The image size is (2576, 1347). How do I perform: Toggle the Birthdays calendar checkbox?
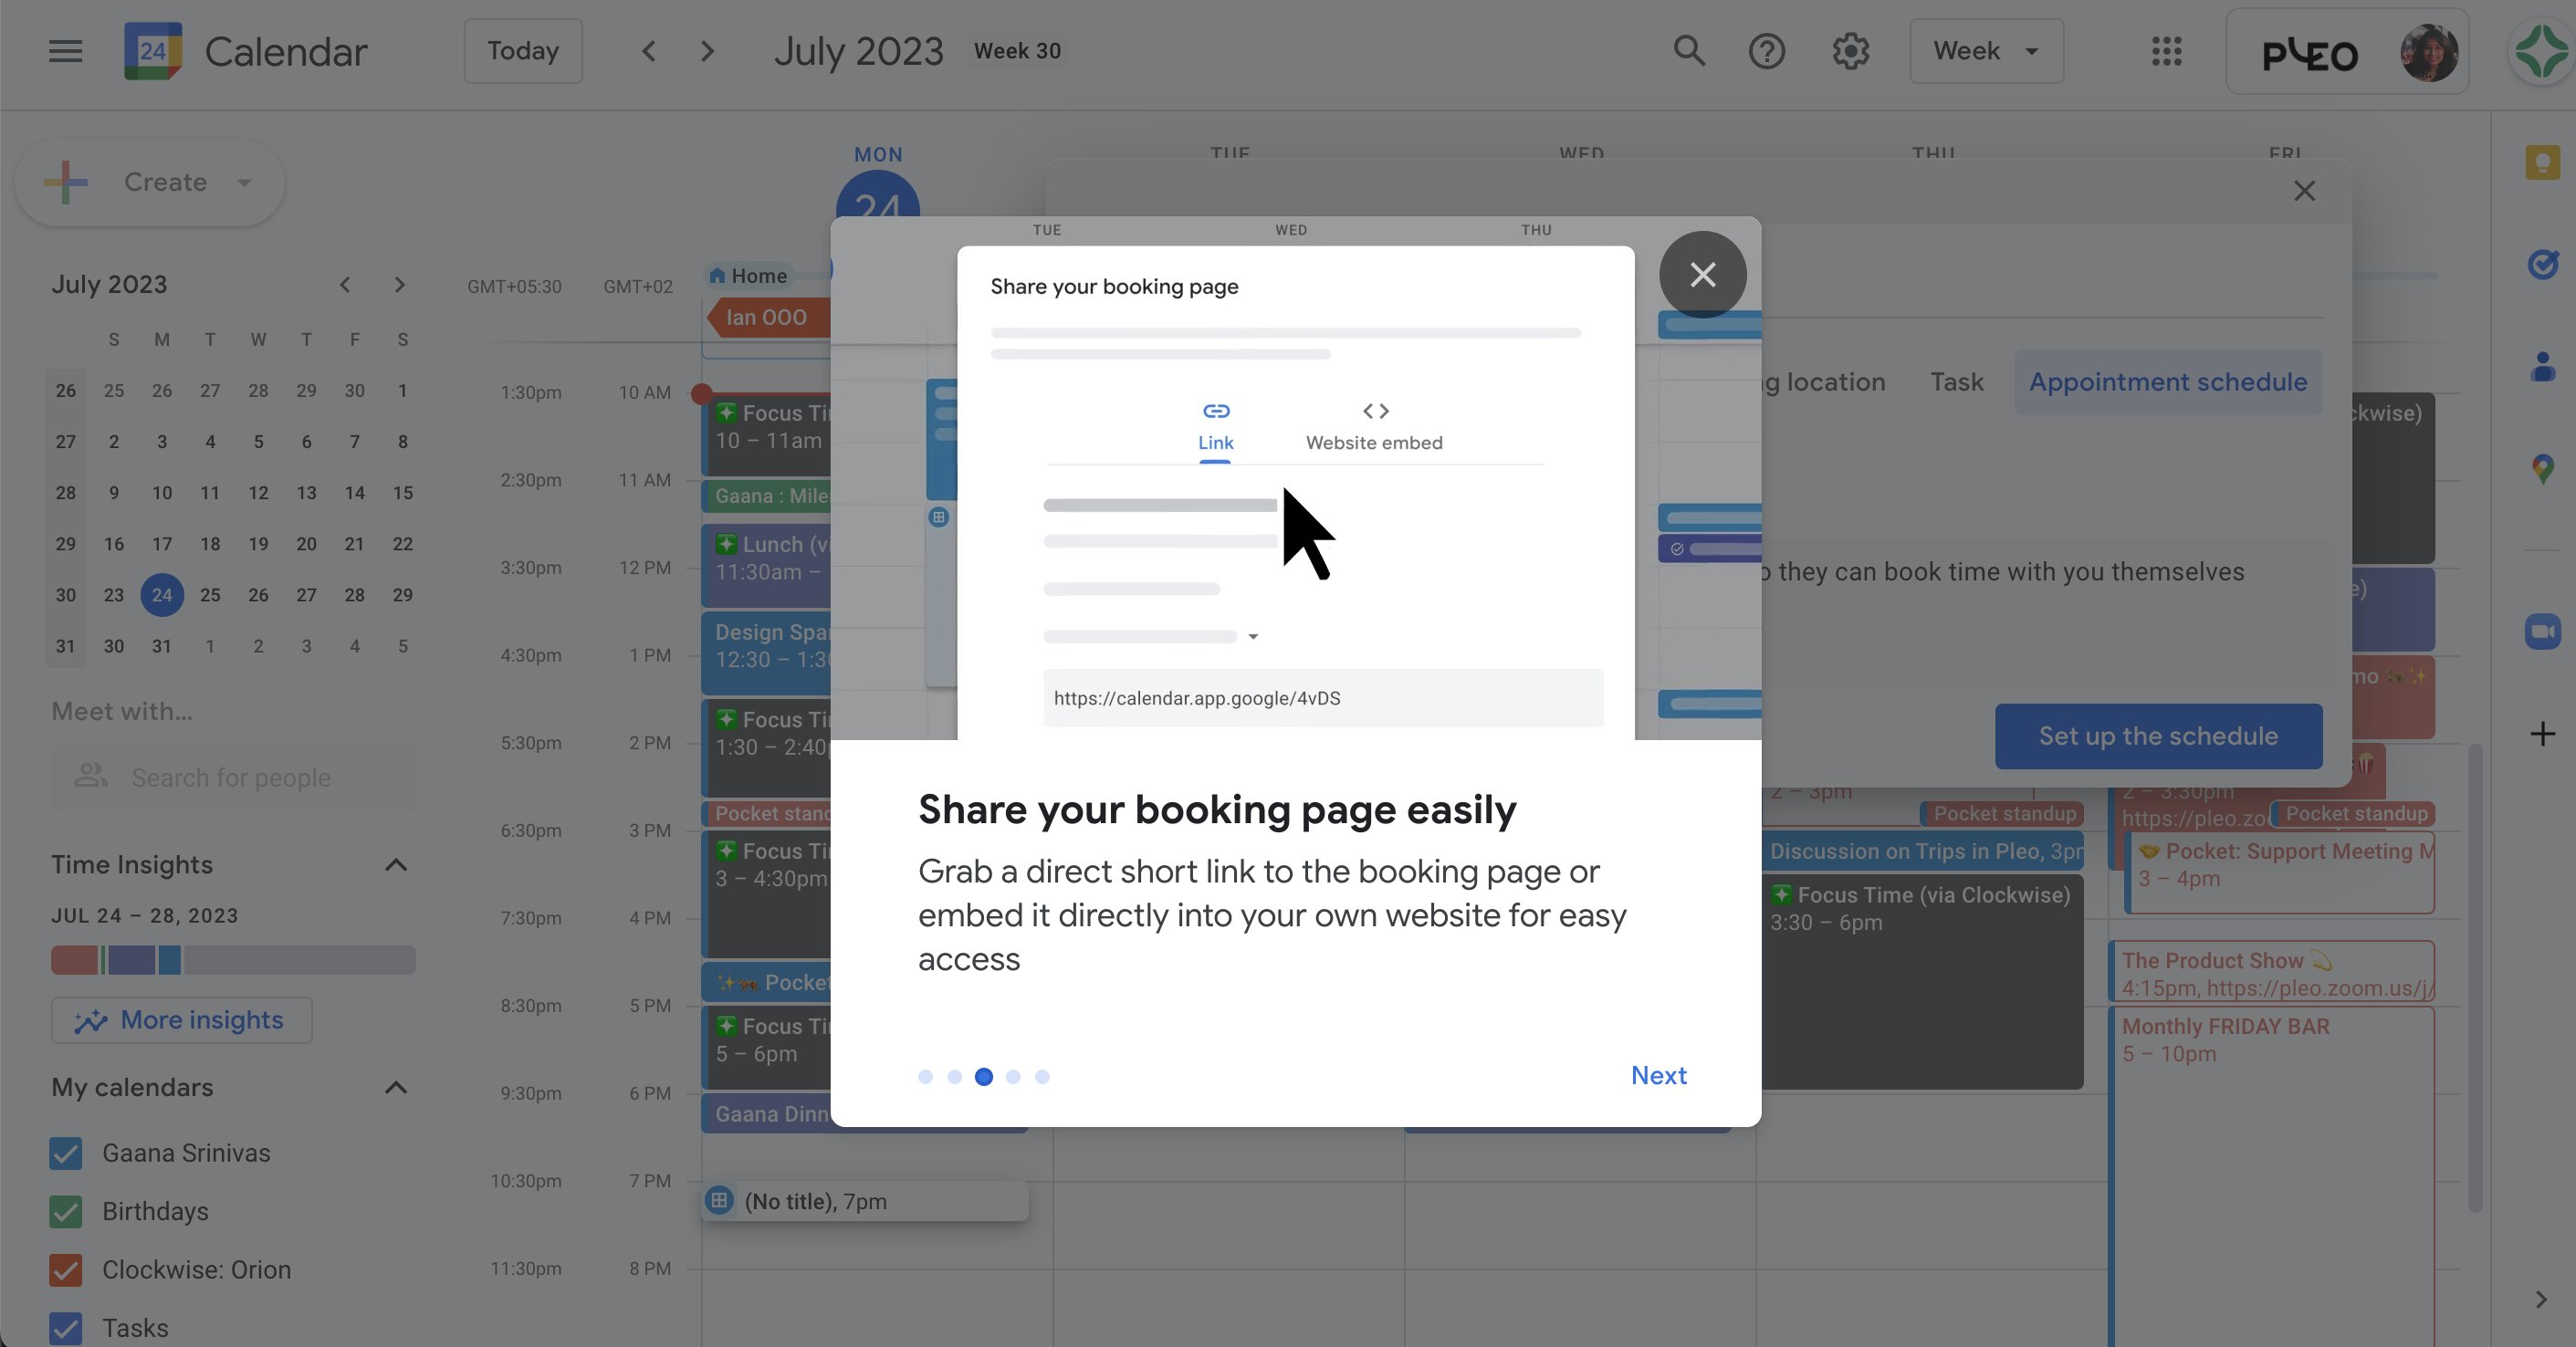[x=66, y=1211]
